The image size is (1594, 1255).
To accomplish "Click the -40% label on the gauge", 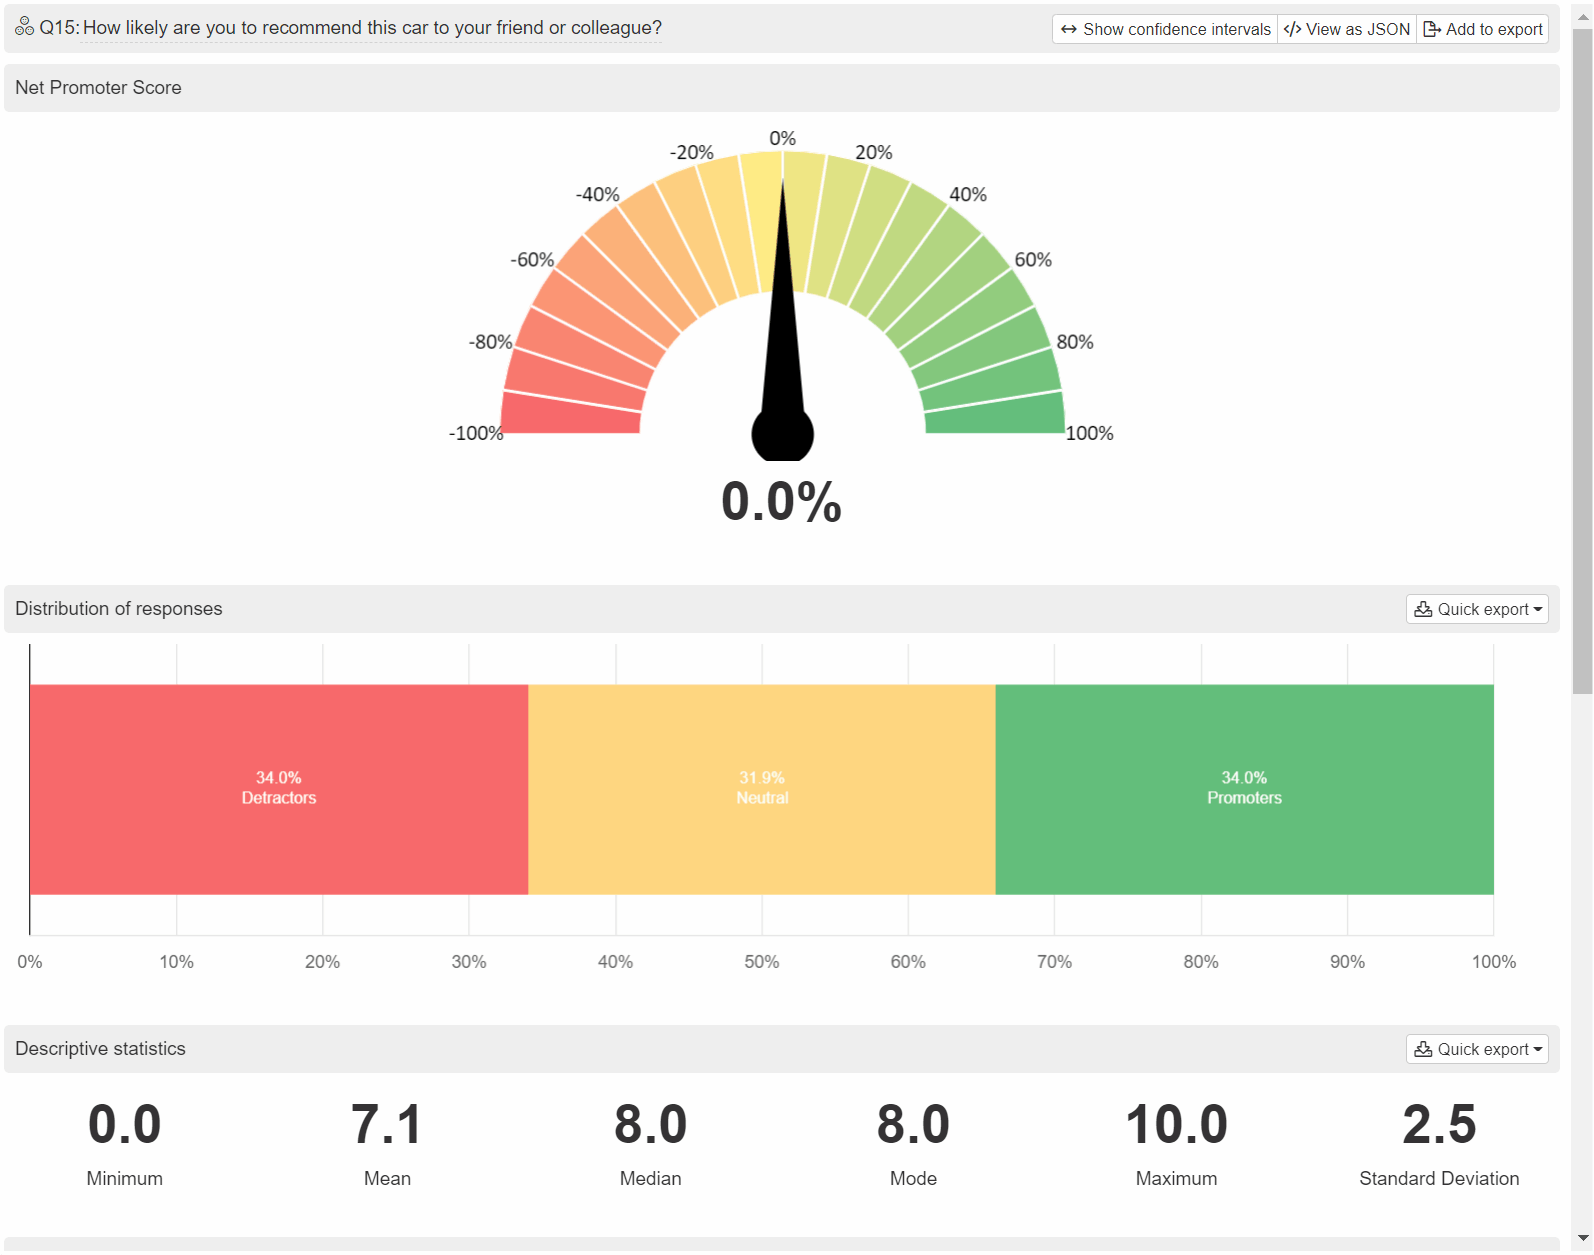I will point(597,195).
